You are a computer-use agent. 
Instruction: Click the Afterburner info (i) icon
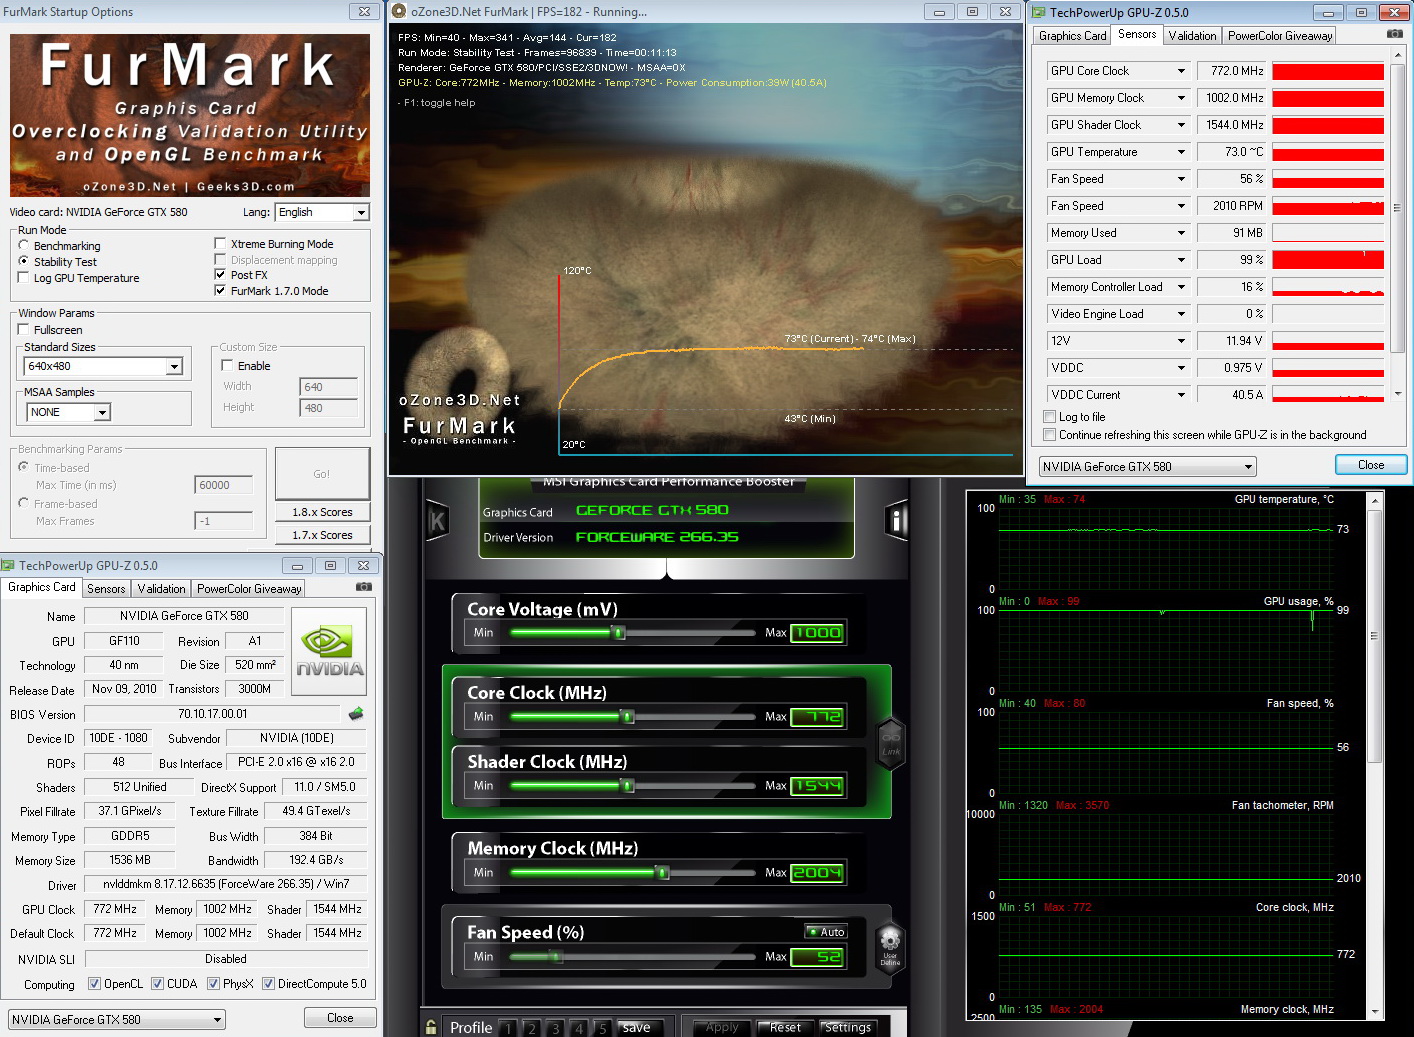(x=896, y=520)
